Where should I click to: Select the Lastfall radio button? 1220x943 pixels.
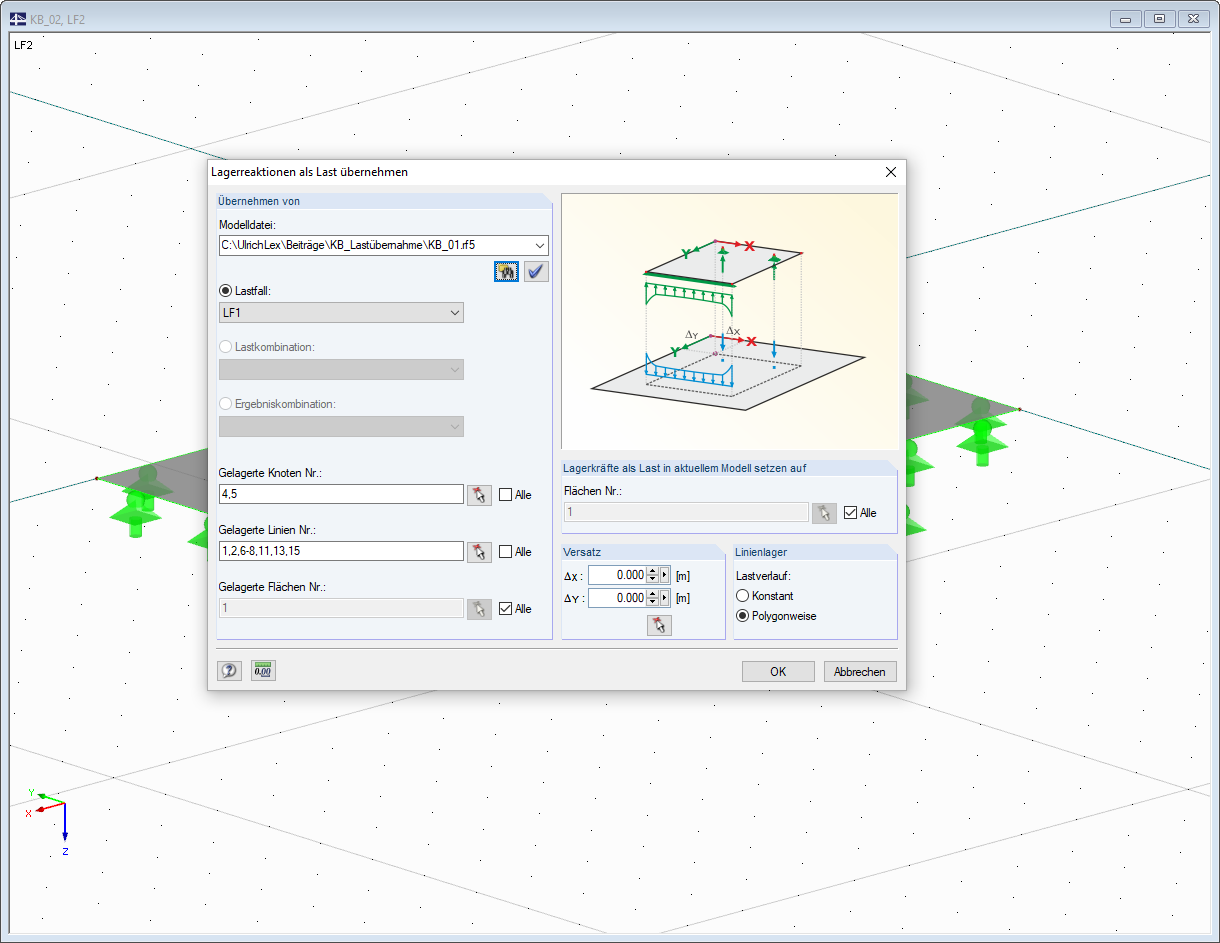[x=226, y=290]
